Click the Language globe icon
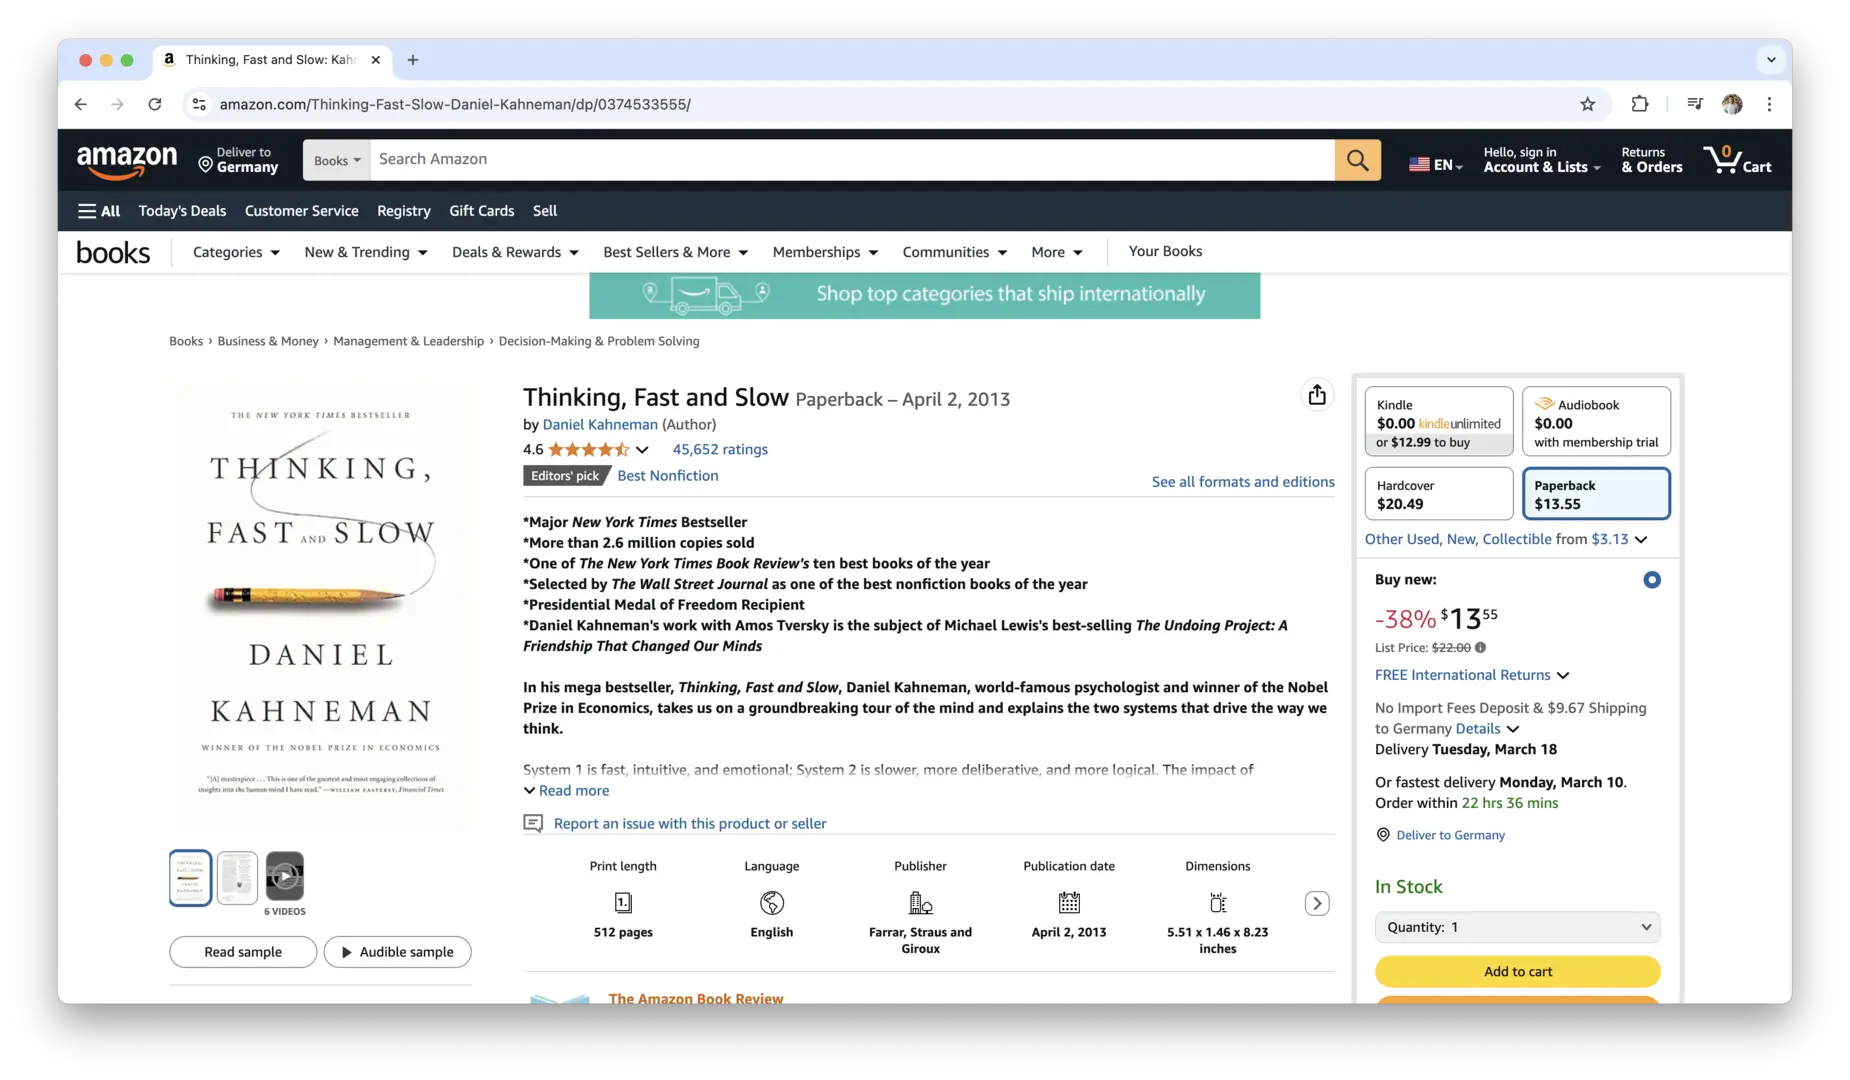 [x=772, y=903]
